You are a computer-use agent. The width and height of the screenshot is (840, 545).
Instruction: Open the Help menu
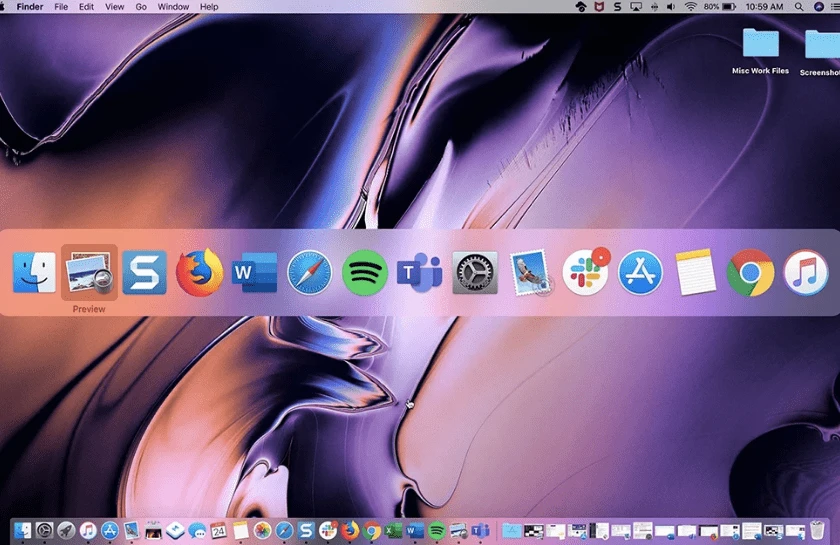[209, 7]
